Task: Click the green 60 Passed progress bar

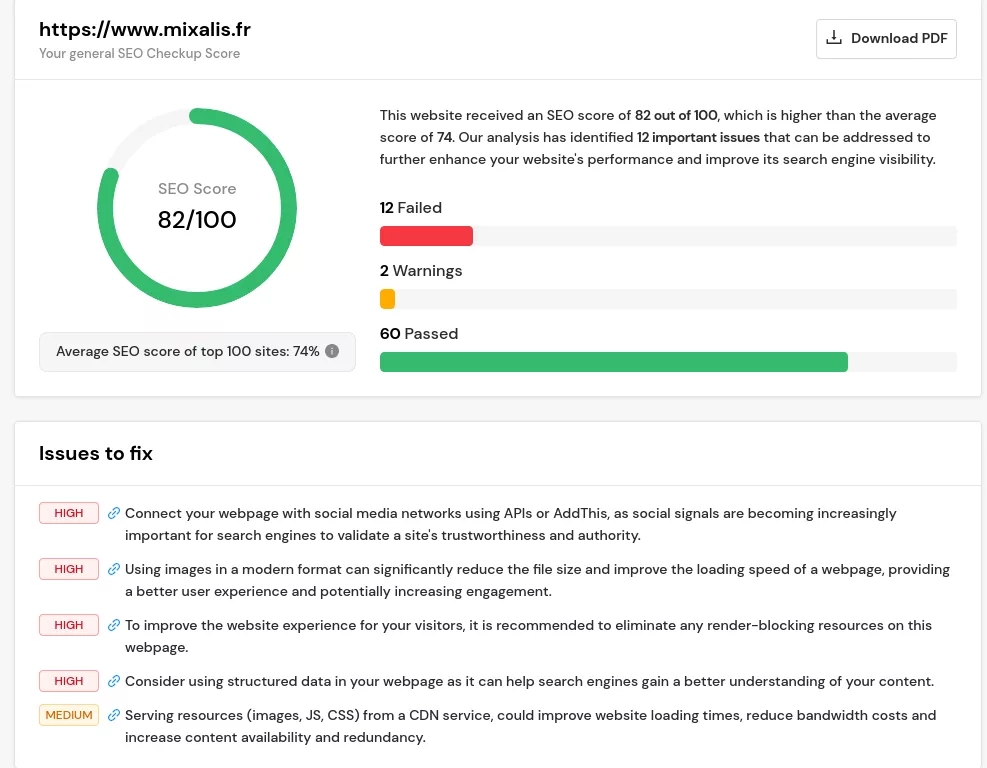Action: click(x=614, y=362)
